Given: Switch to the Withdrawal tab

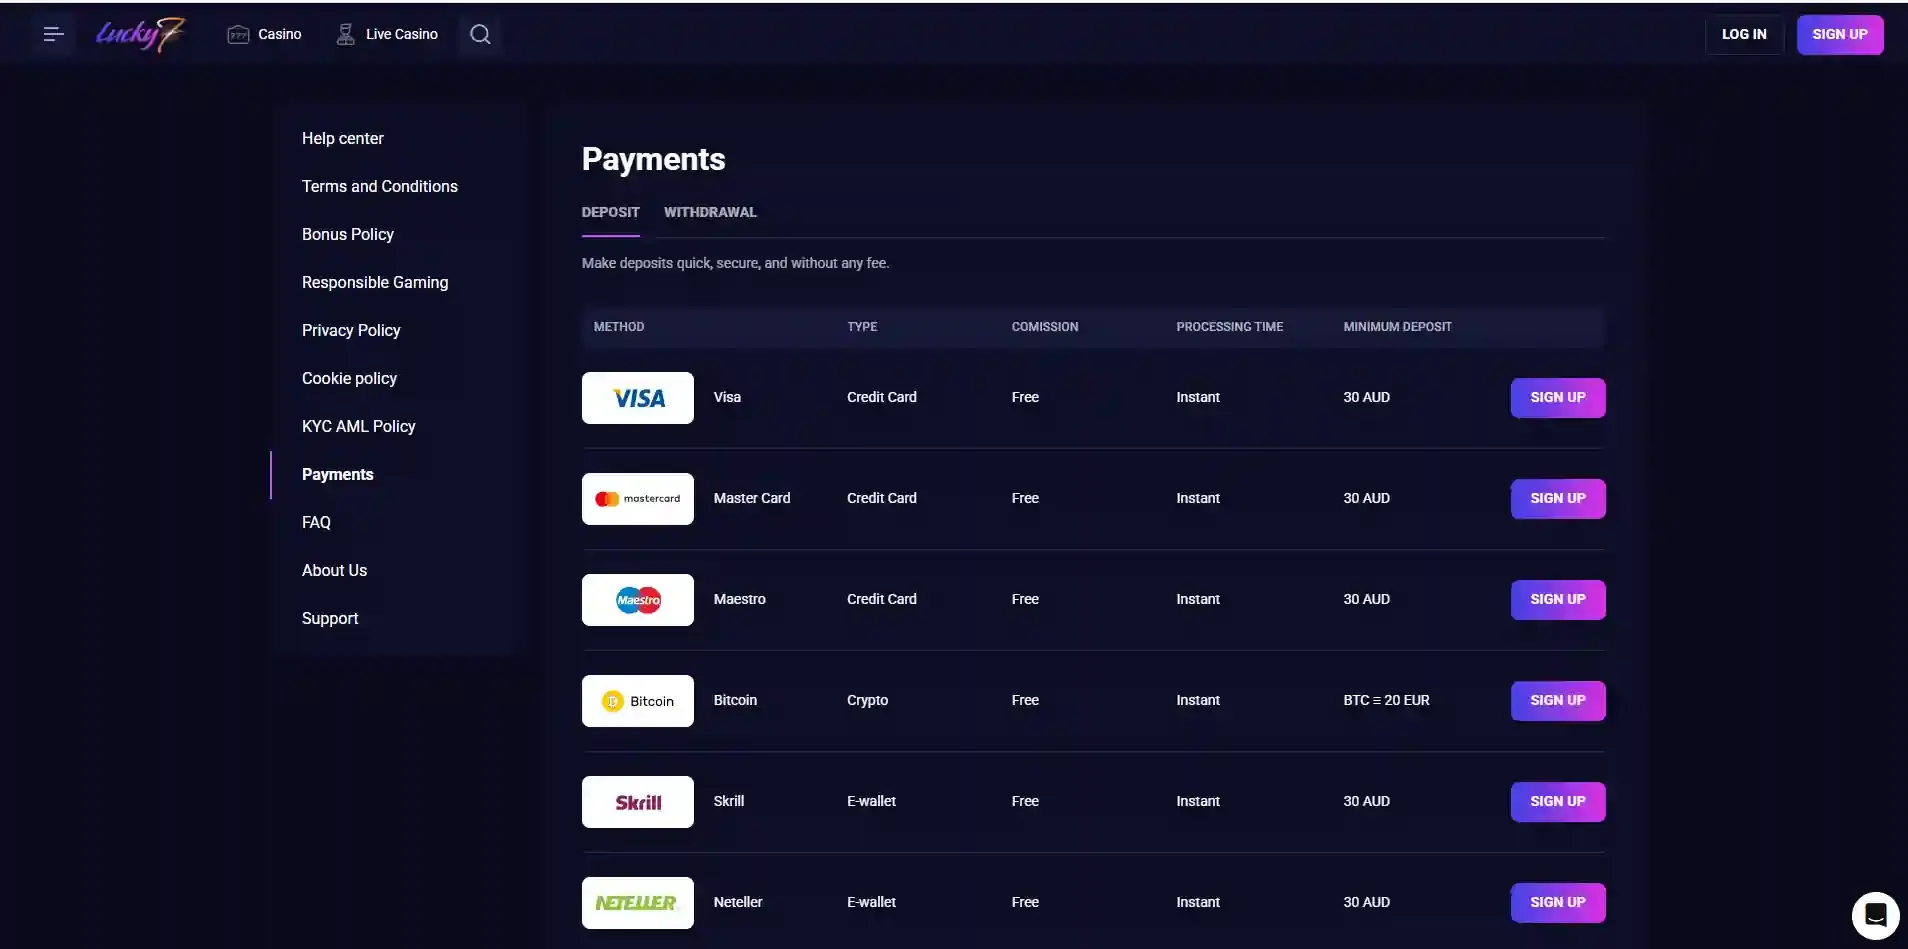Looking at the screenshot, I should (x=710, y=212).
